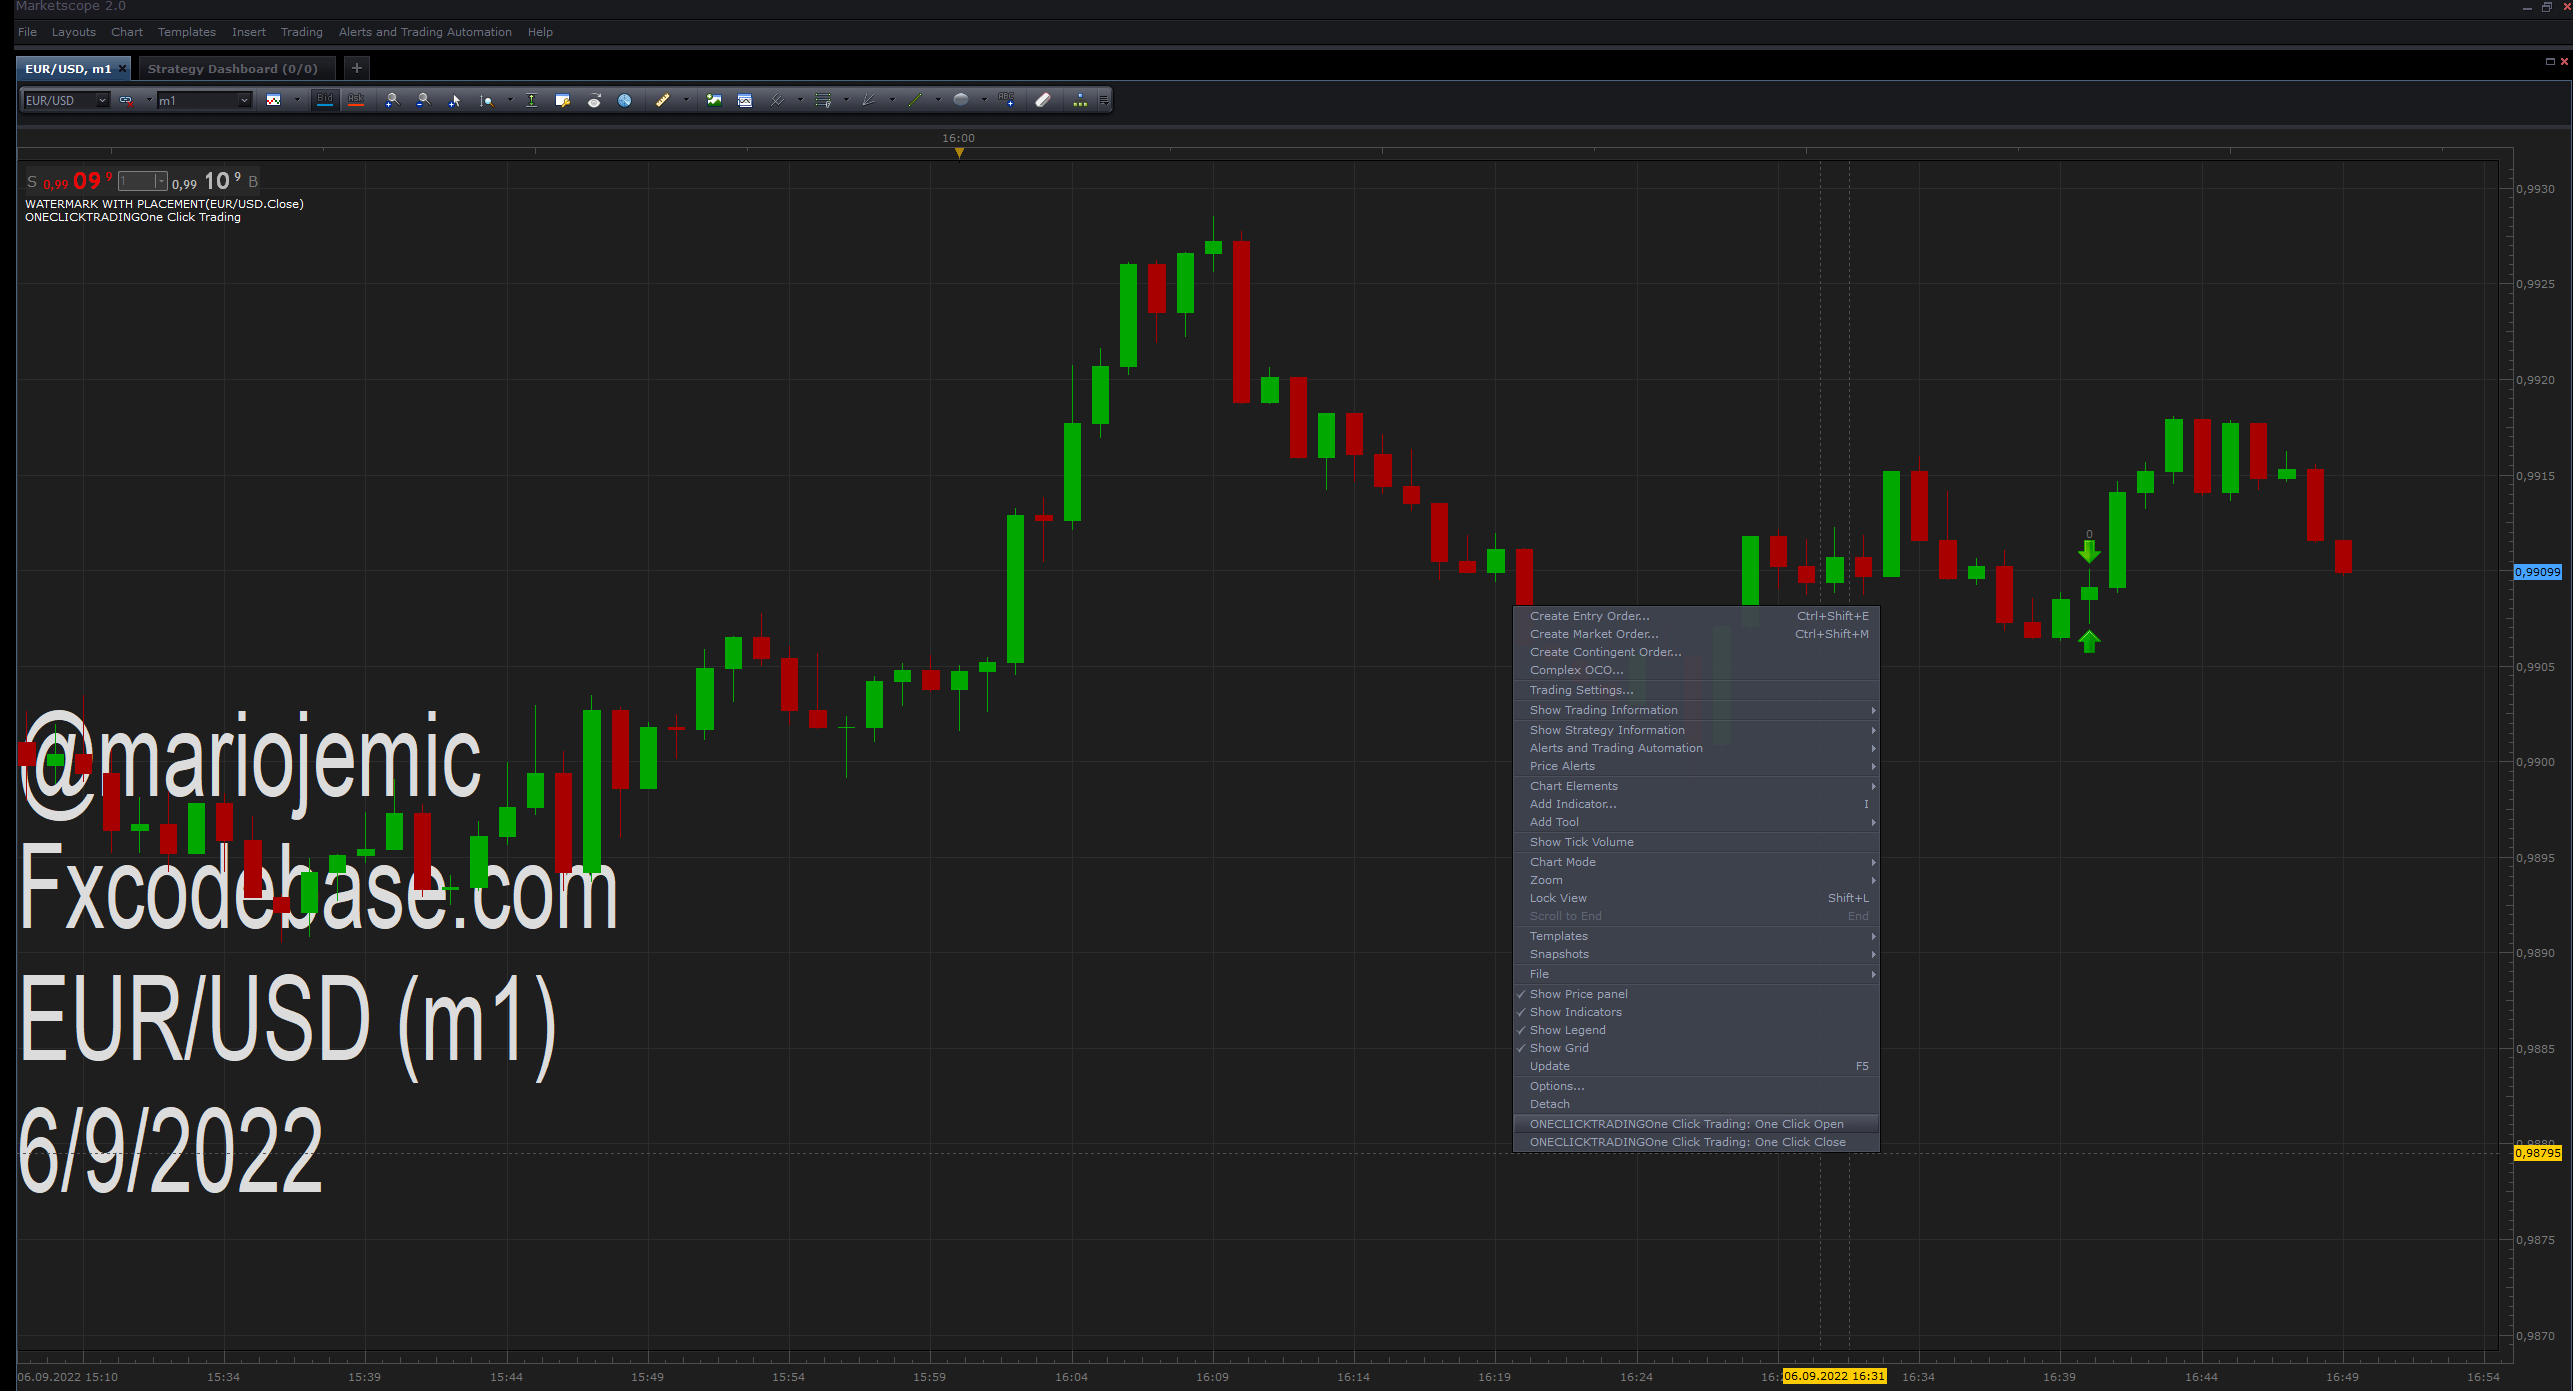Choose One Click Trading: One Click Open
Viewport: 2573px width, 1391px height.
pos(1696,1124)
